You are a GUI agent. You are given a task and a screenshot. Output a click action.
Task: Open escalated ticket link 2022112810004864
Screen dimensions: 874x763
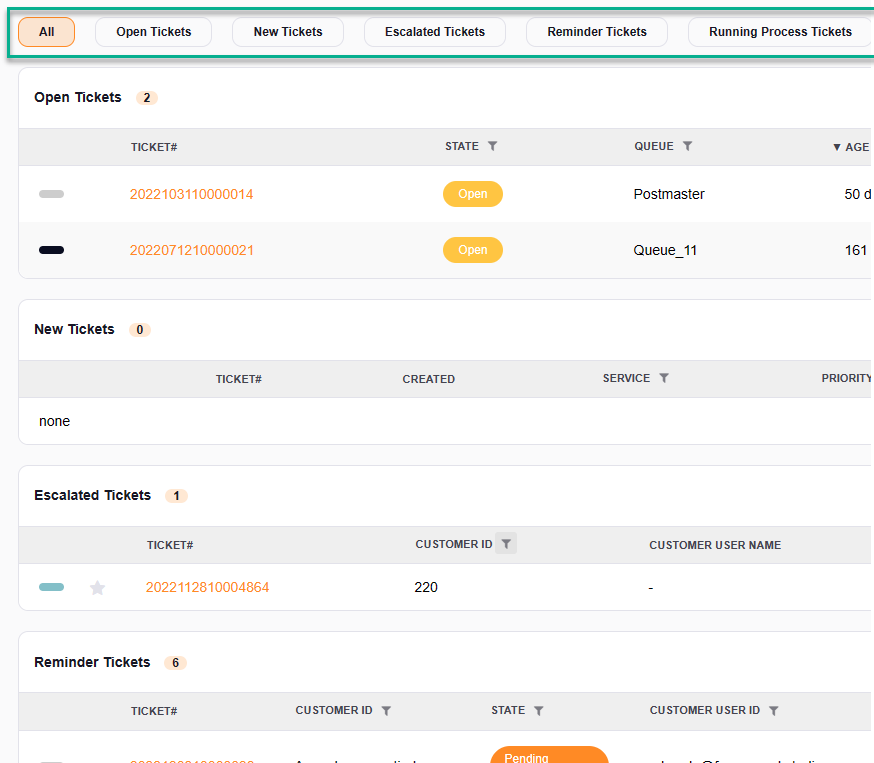pos(207,587)
